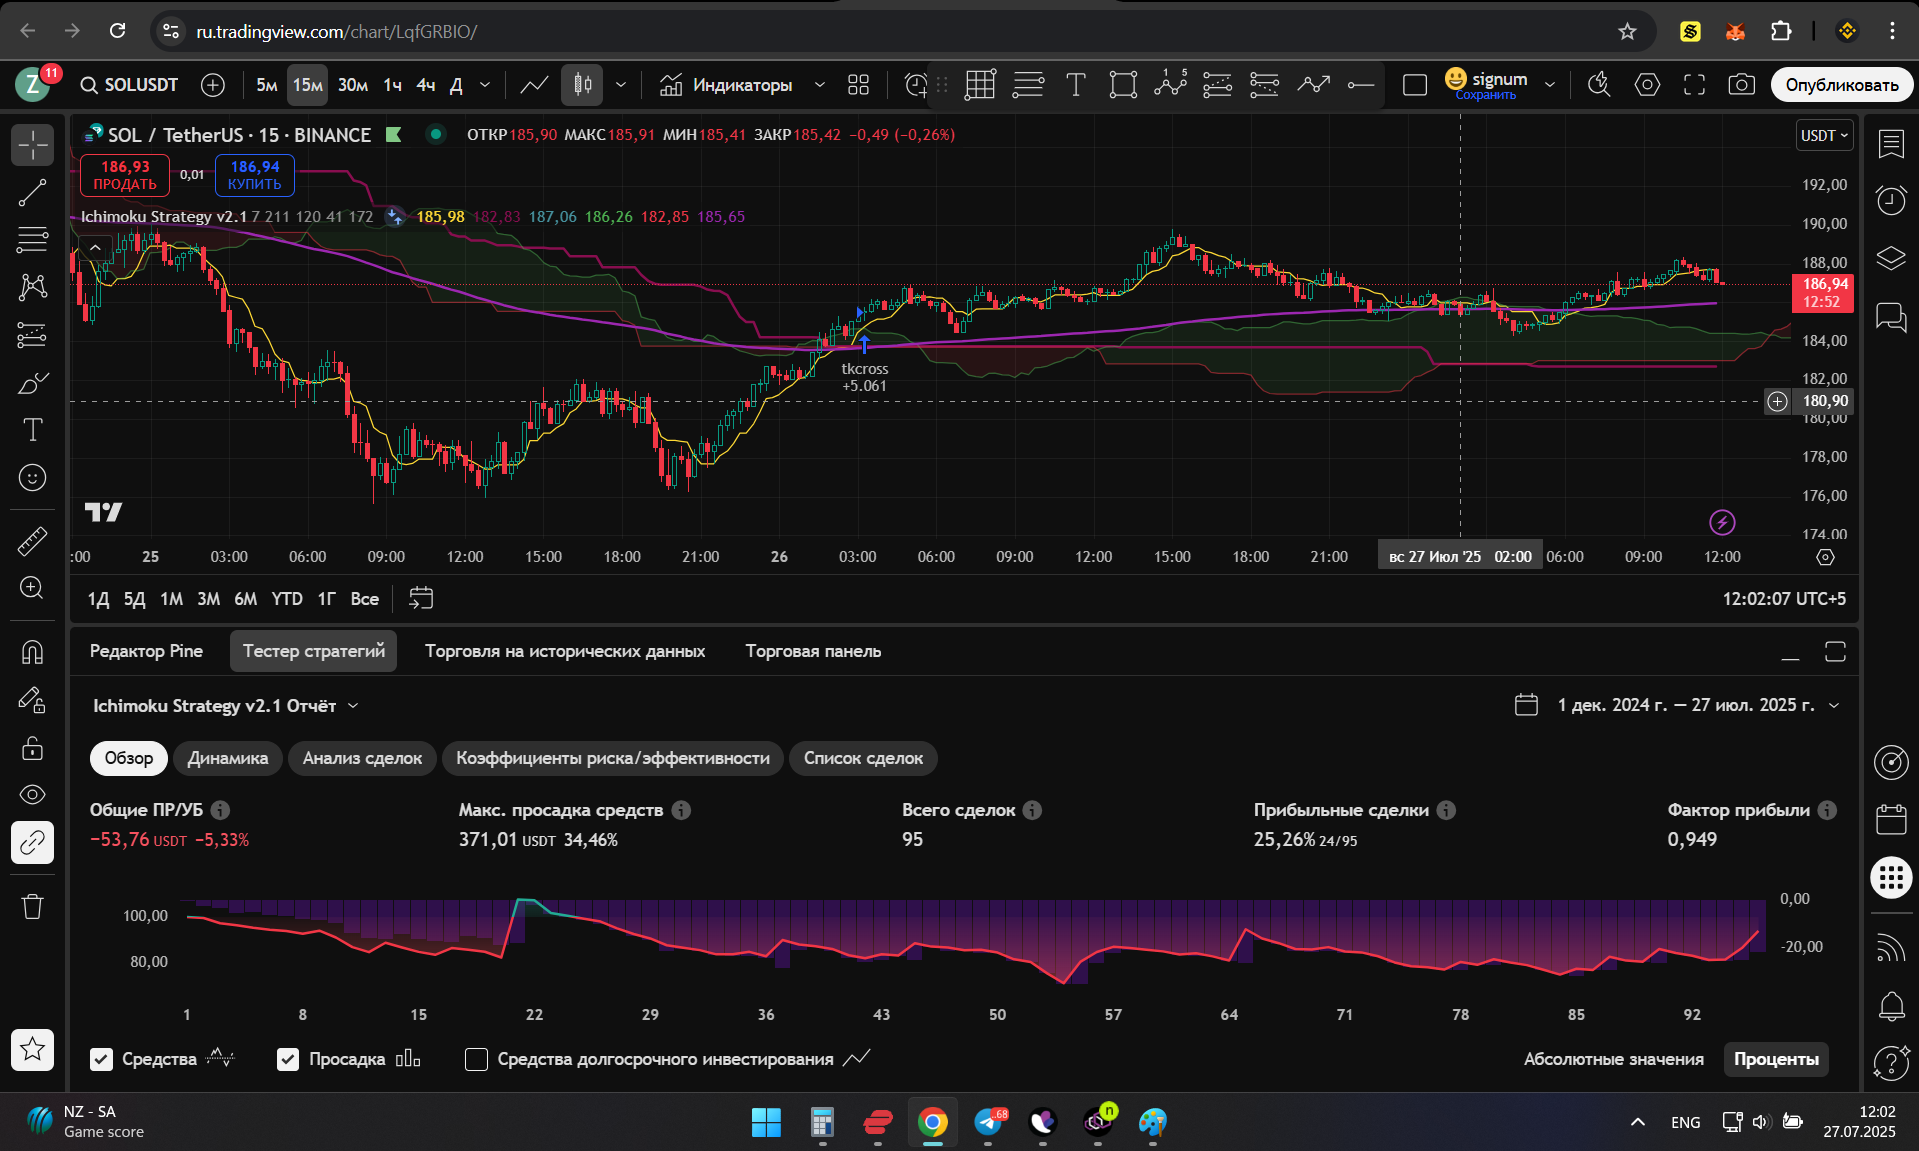Open the alerts clock icon

coord(1891,201)
